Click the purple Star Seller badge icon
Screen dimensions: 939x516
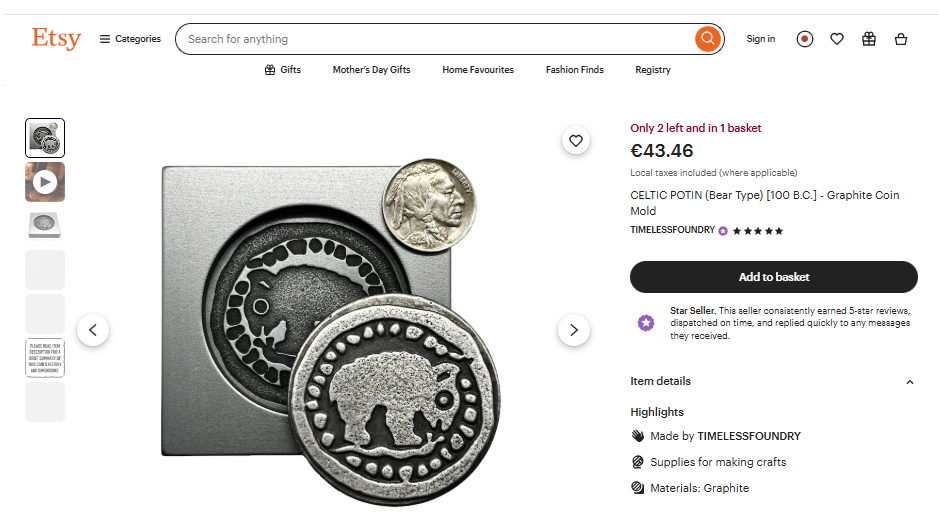point(646,323)
